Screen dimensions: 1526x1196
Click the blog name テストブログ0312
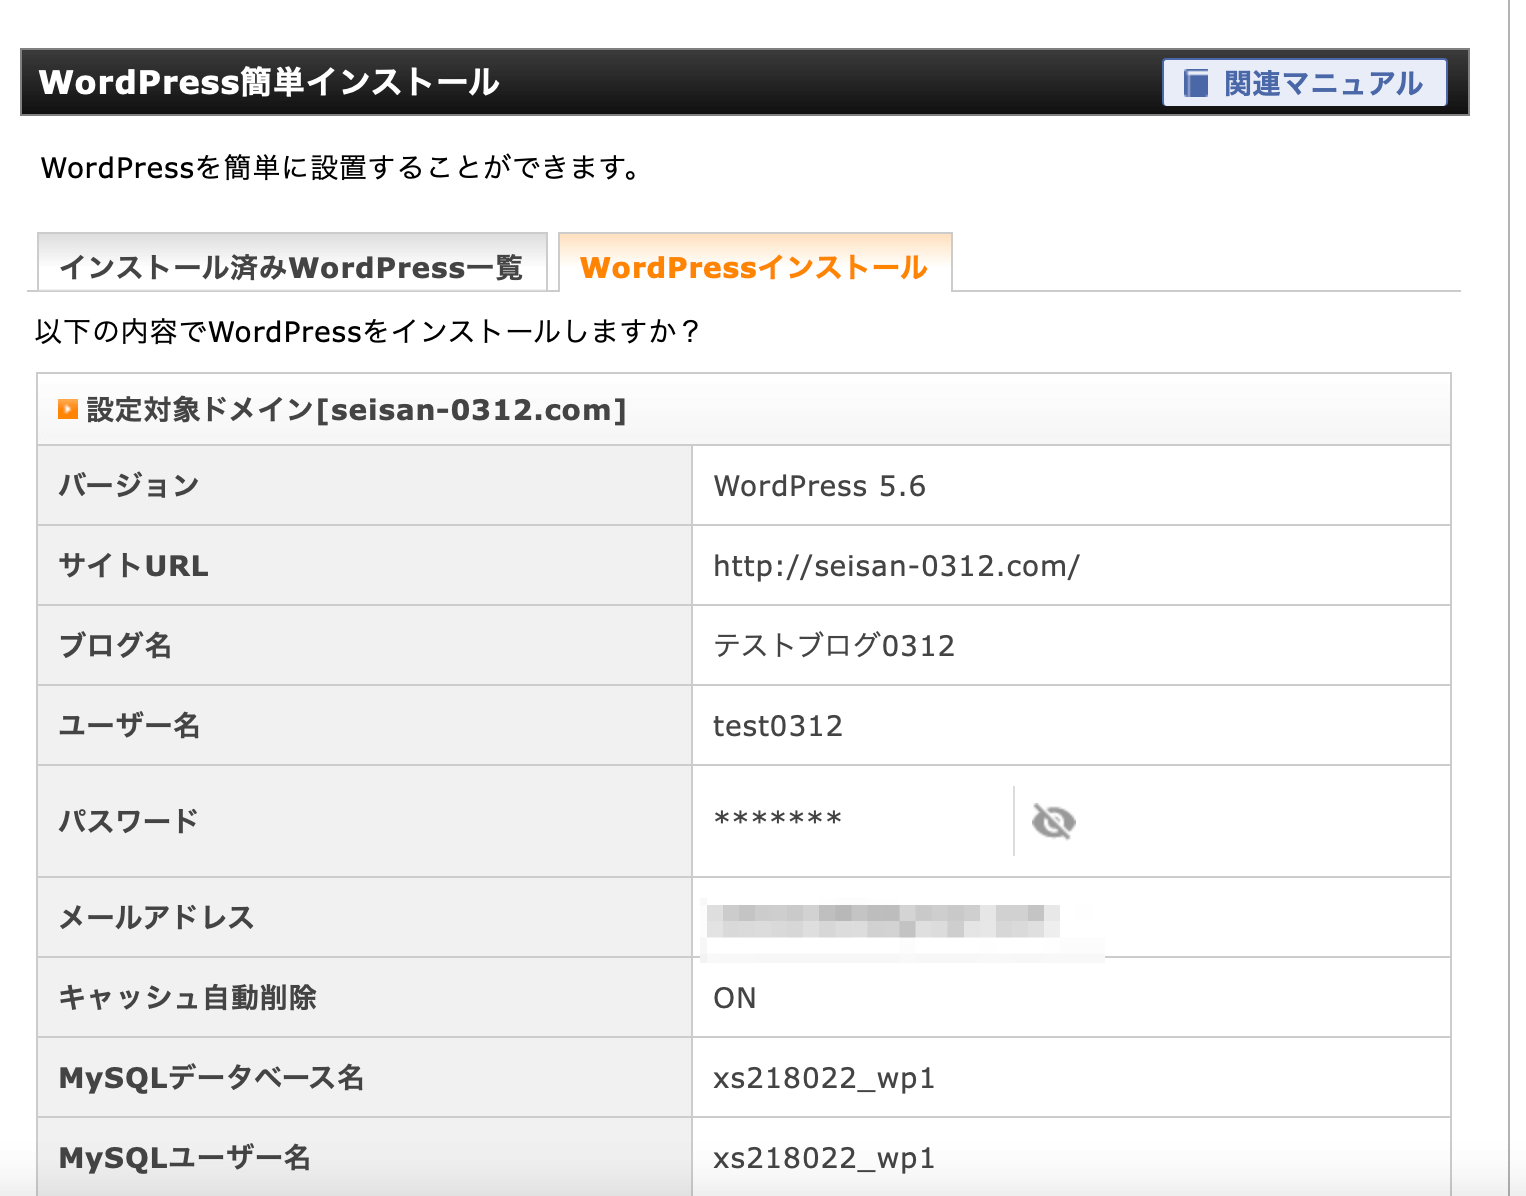834,646
